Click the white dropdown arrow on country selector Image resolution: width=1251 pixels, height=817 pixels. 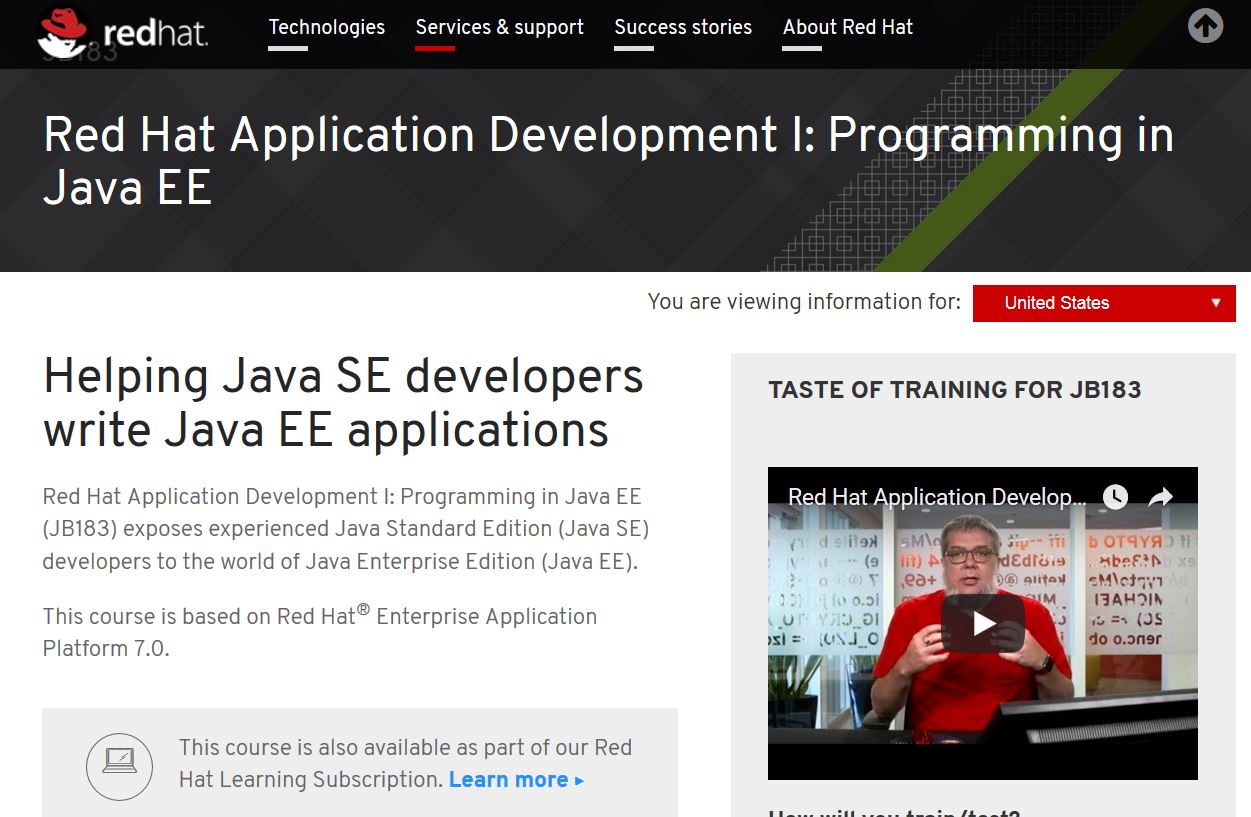tap(1216, 303)
